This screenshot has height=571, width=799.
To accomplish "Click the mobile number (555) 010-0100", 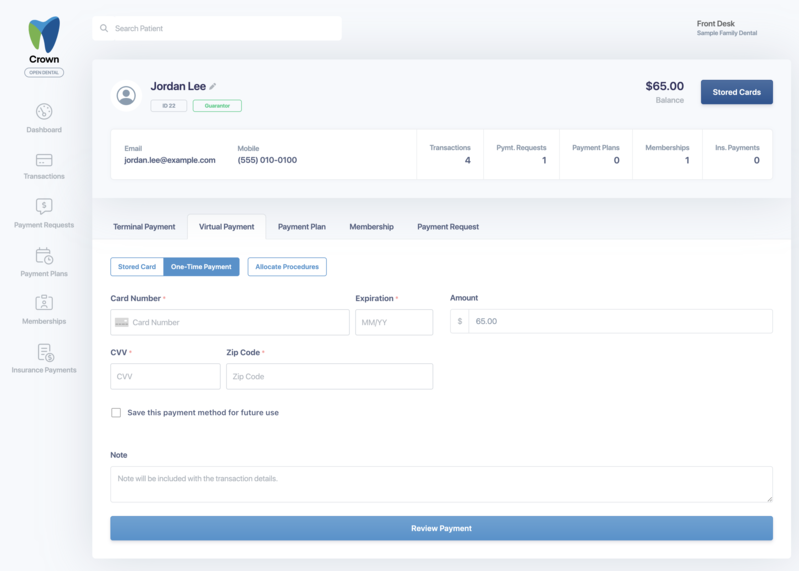I will click(267, 160).
